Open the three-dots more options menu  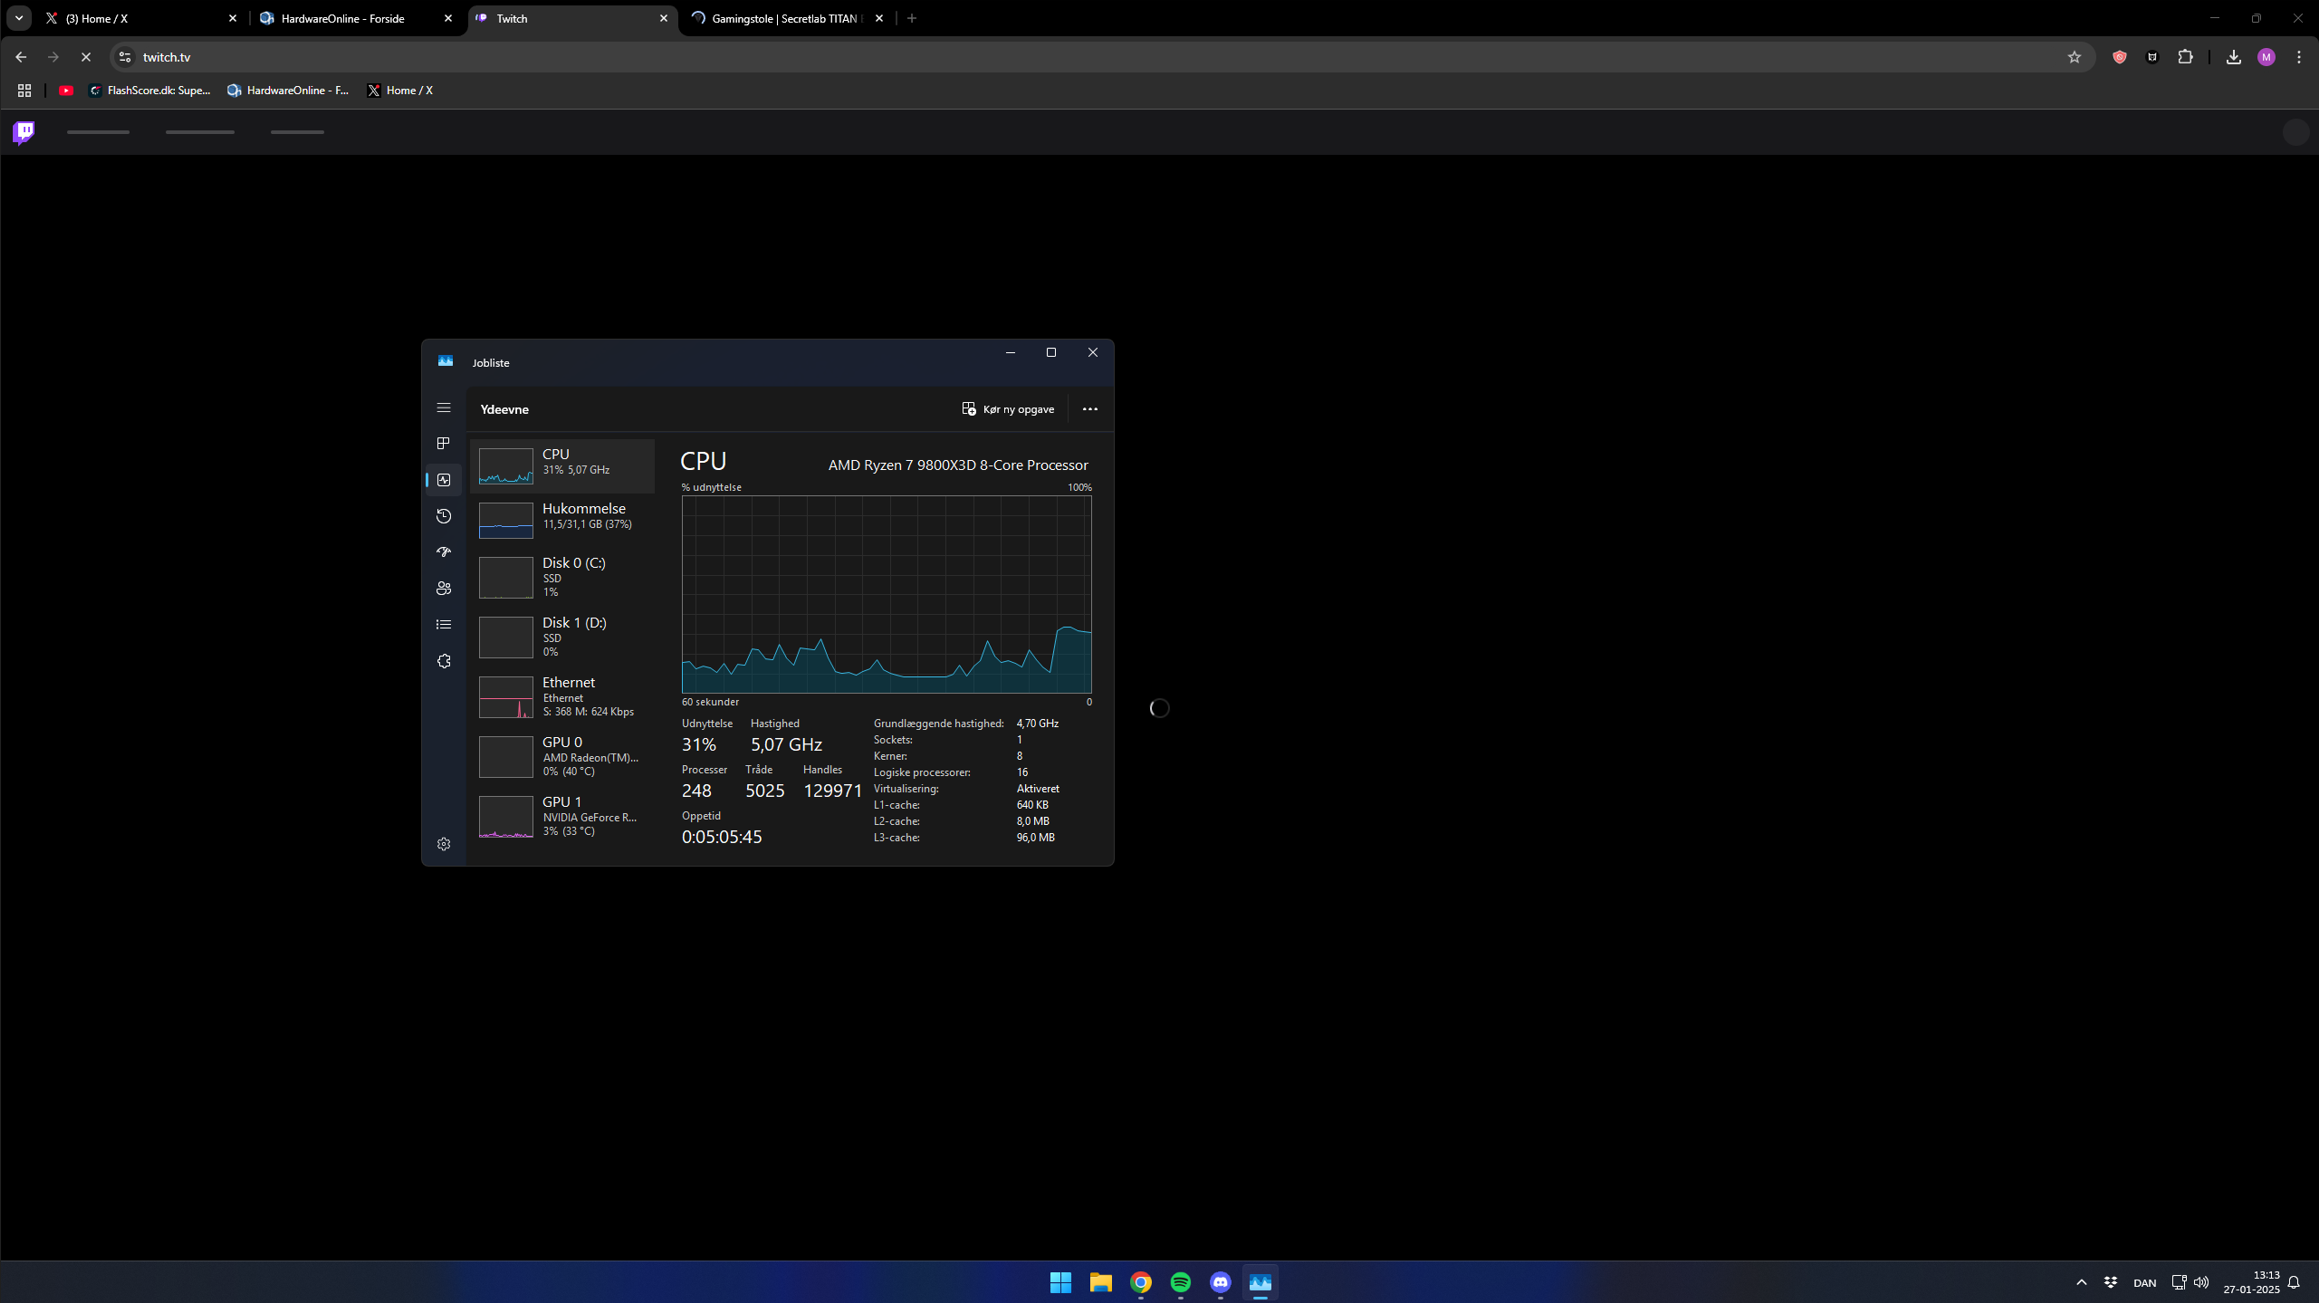[x=1090, y=409]
